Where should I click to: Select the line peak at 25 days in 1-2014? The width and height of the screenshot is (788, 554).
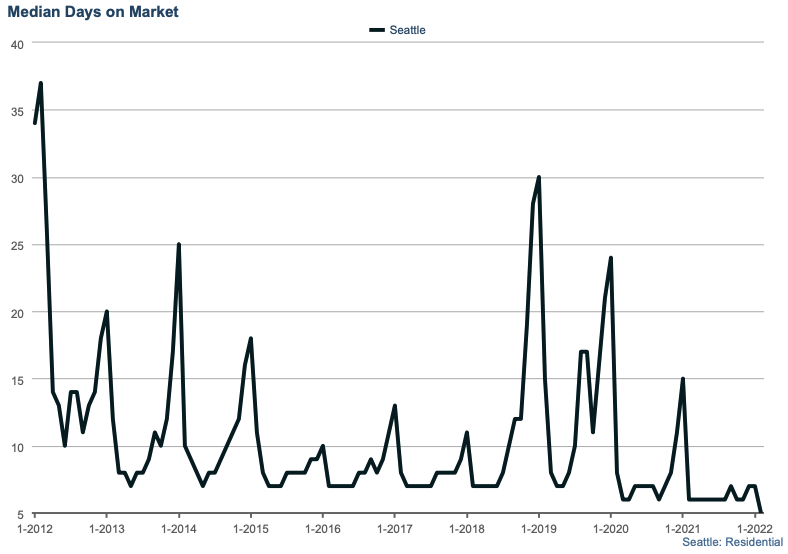click(179, 244)
